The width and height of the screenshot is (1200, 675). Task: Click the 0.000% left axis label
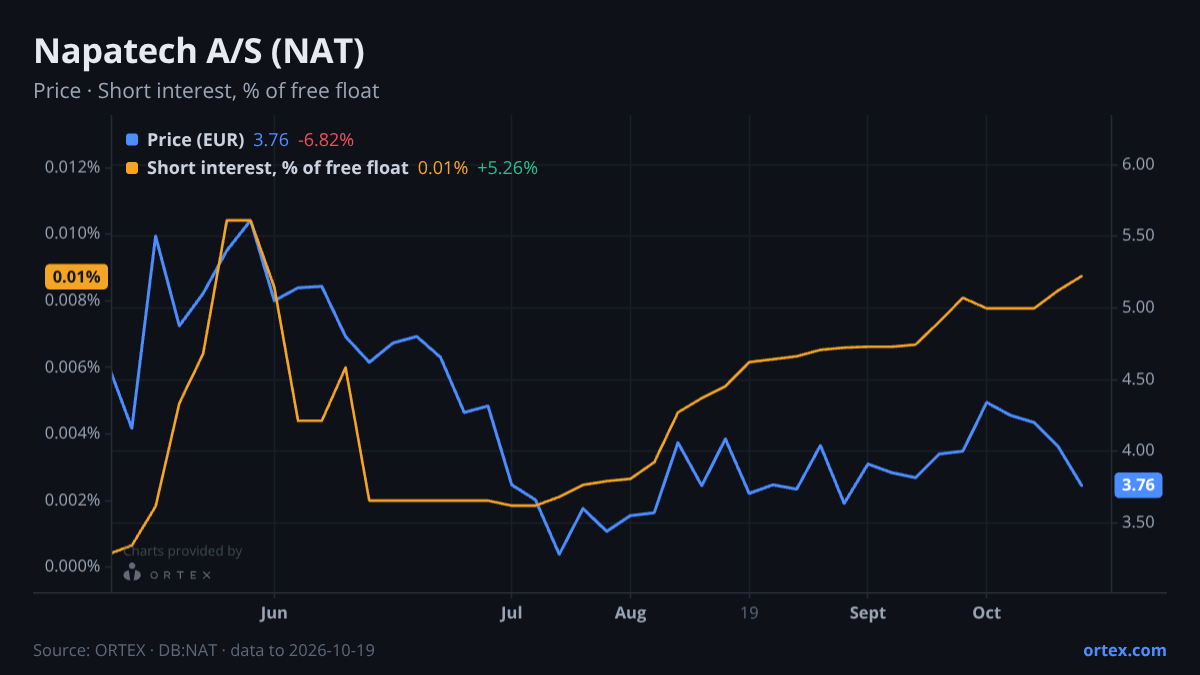point(72,566)
